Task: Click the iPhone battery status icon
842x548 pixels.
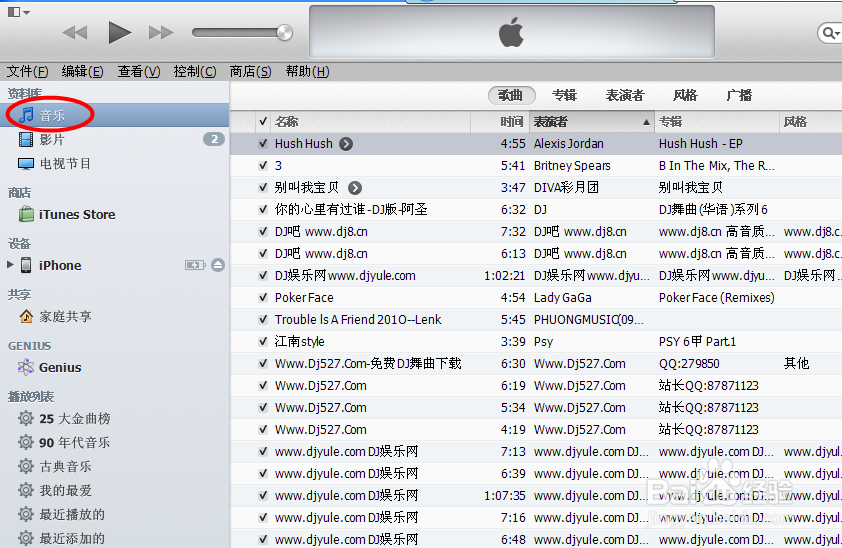Action: [x=195, y=265]
